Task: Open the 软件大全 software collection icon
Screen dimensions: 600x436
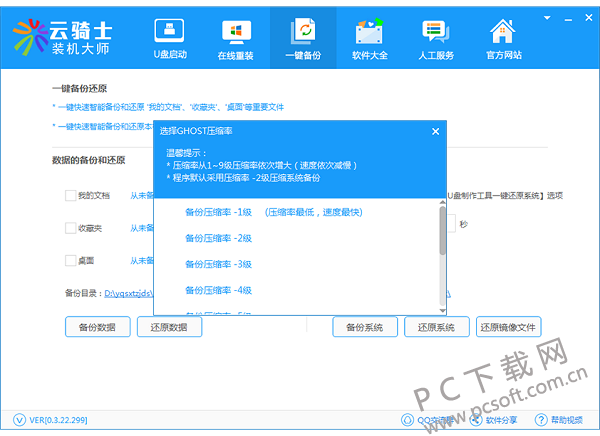Action: pyautogui.click(x=369, y=31)
